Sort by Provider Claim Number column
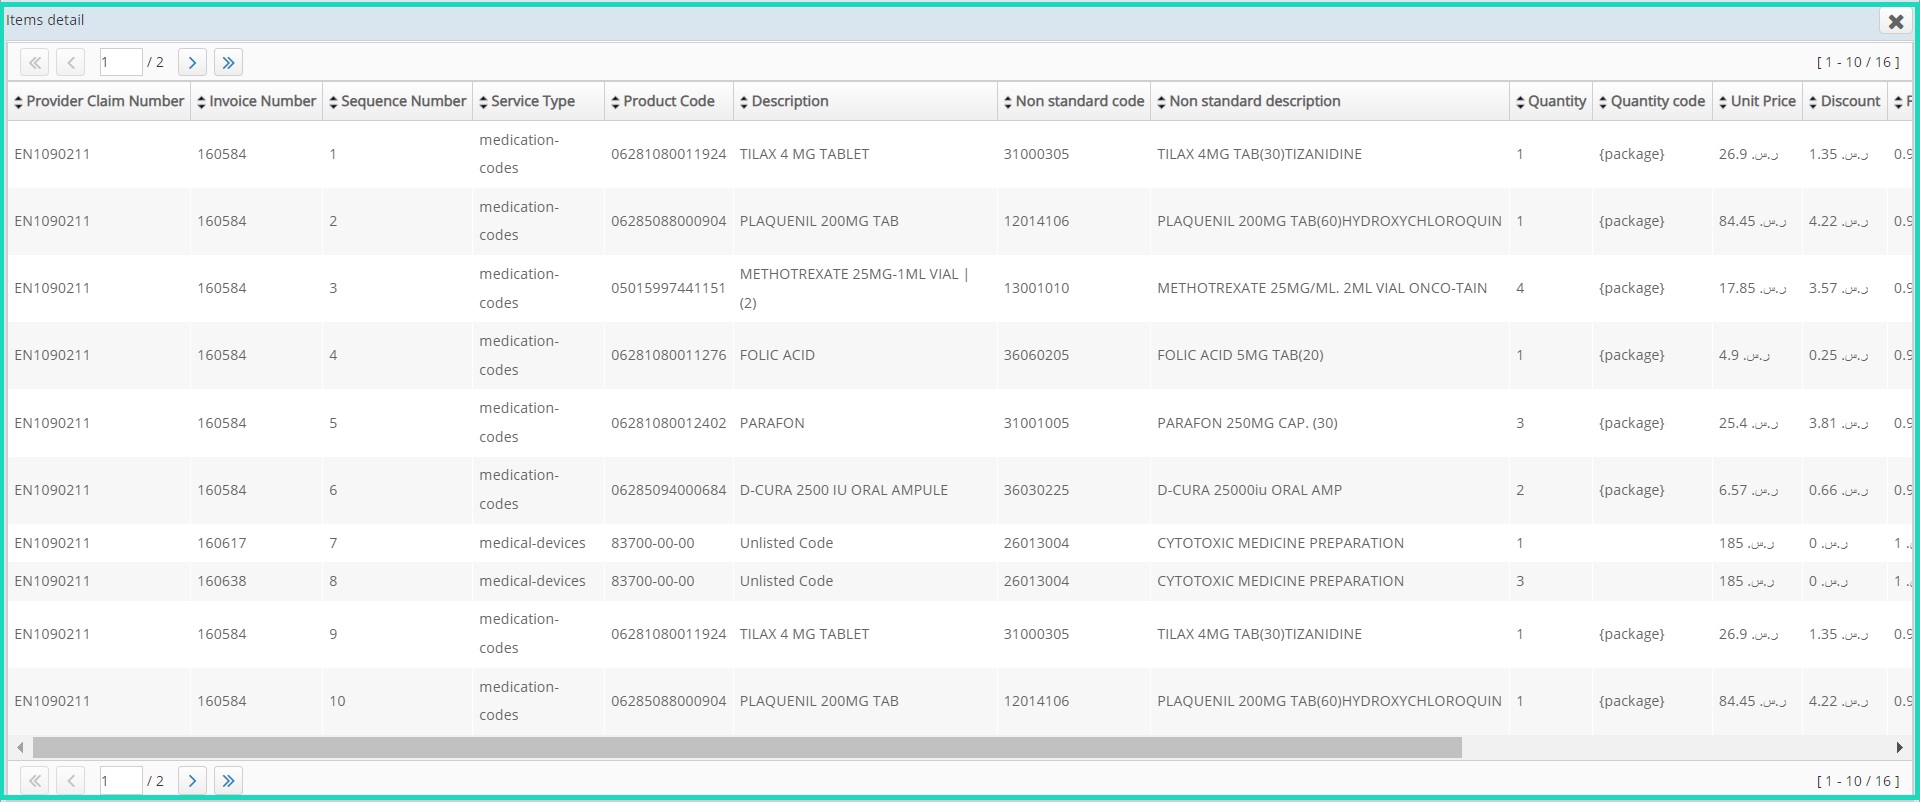 pos(99,101)
